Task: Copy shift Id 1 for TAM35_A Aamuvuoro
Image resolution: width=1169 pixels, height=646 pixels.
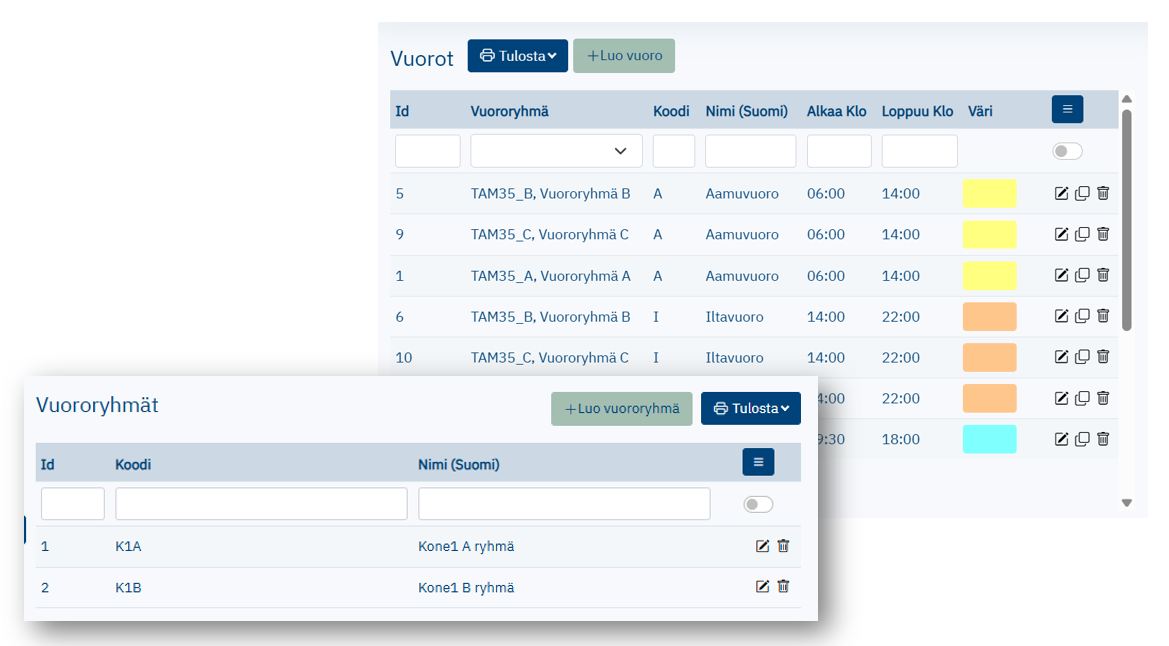Action: tap(1082, 275)
